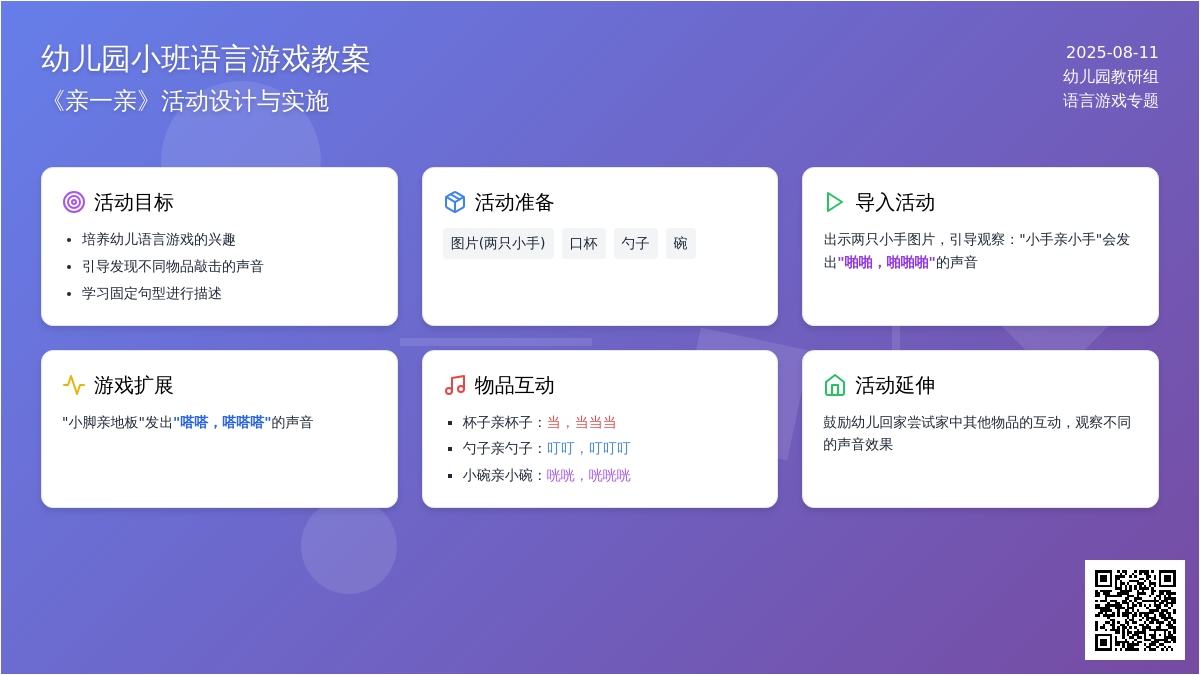Click the red text 当，当当当
Image resolution: width=1200 pixels, height=675 pixels.
pos(581,422)
